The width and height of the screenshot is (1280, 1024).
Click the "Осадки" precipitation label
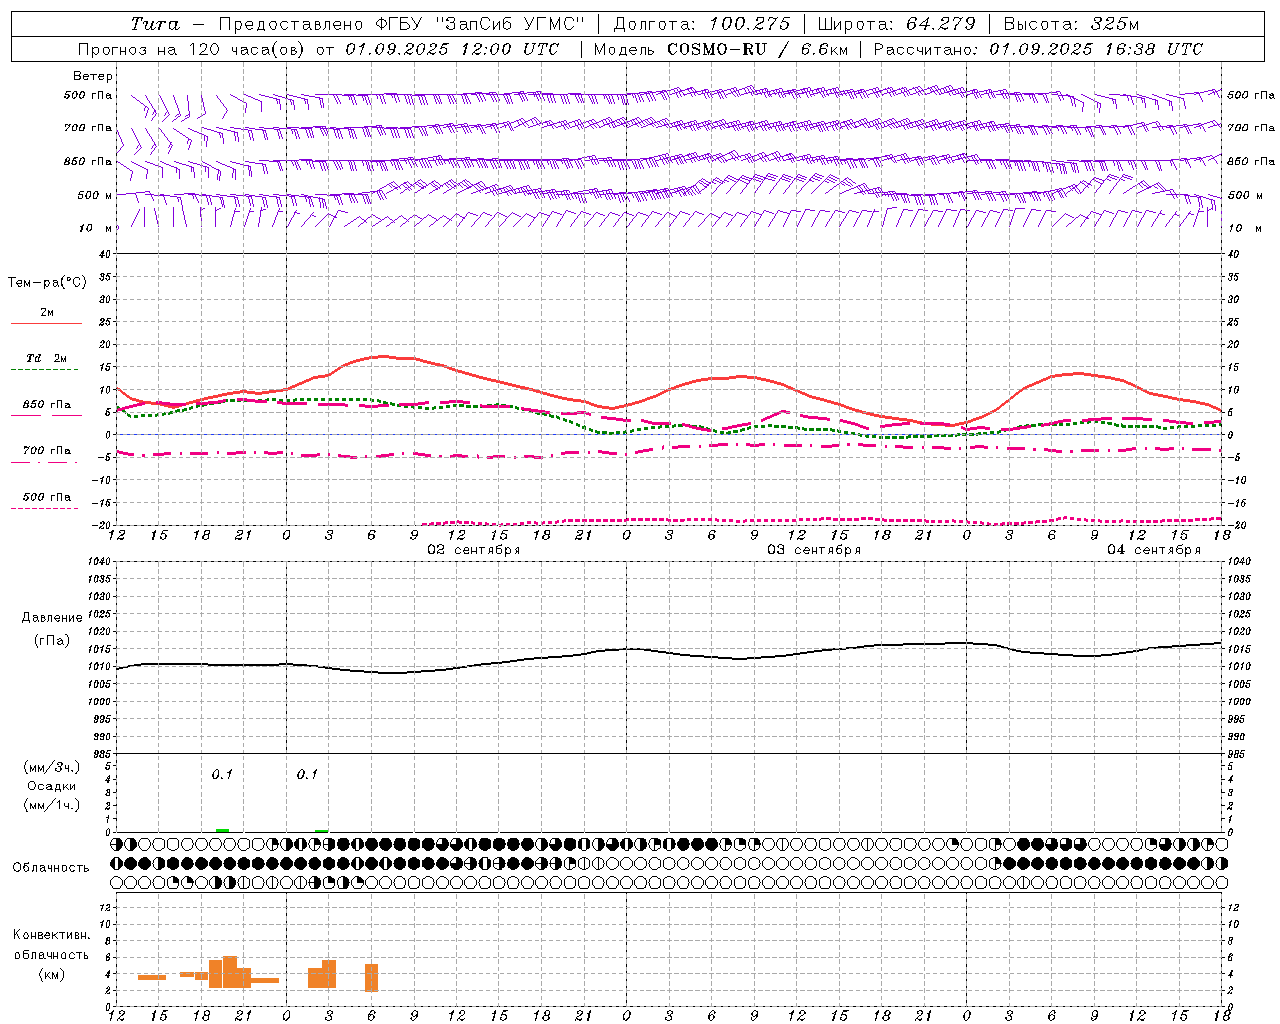point(52,786)
